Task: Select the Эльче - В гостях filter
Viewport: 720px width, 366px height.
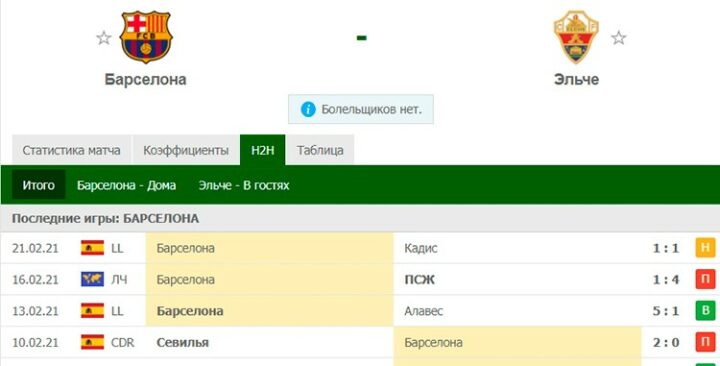Action: point(244,185)
